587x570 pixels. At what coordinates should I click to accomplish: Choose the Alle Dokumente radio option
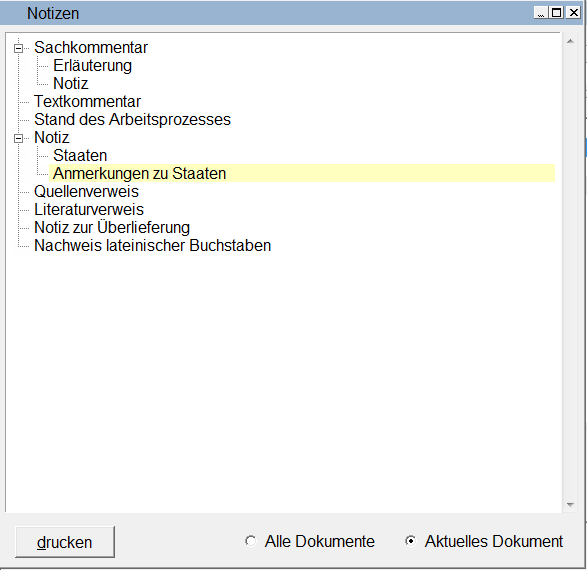[x=250, y=541]
